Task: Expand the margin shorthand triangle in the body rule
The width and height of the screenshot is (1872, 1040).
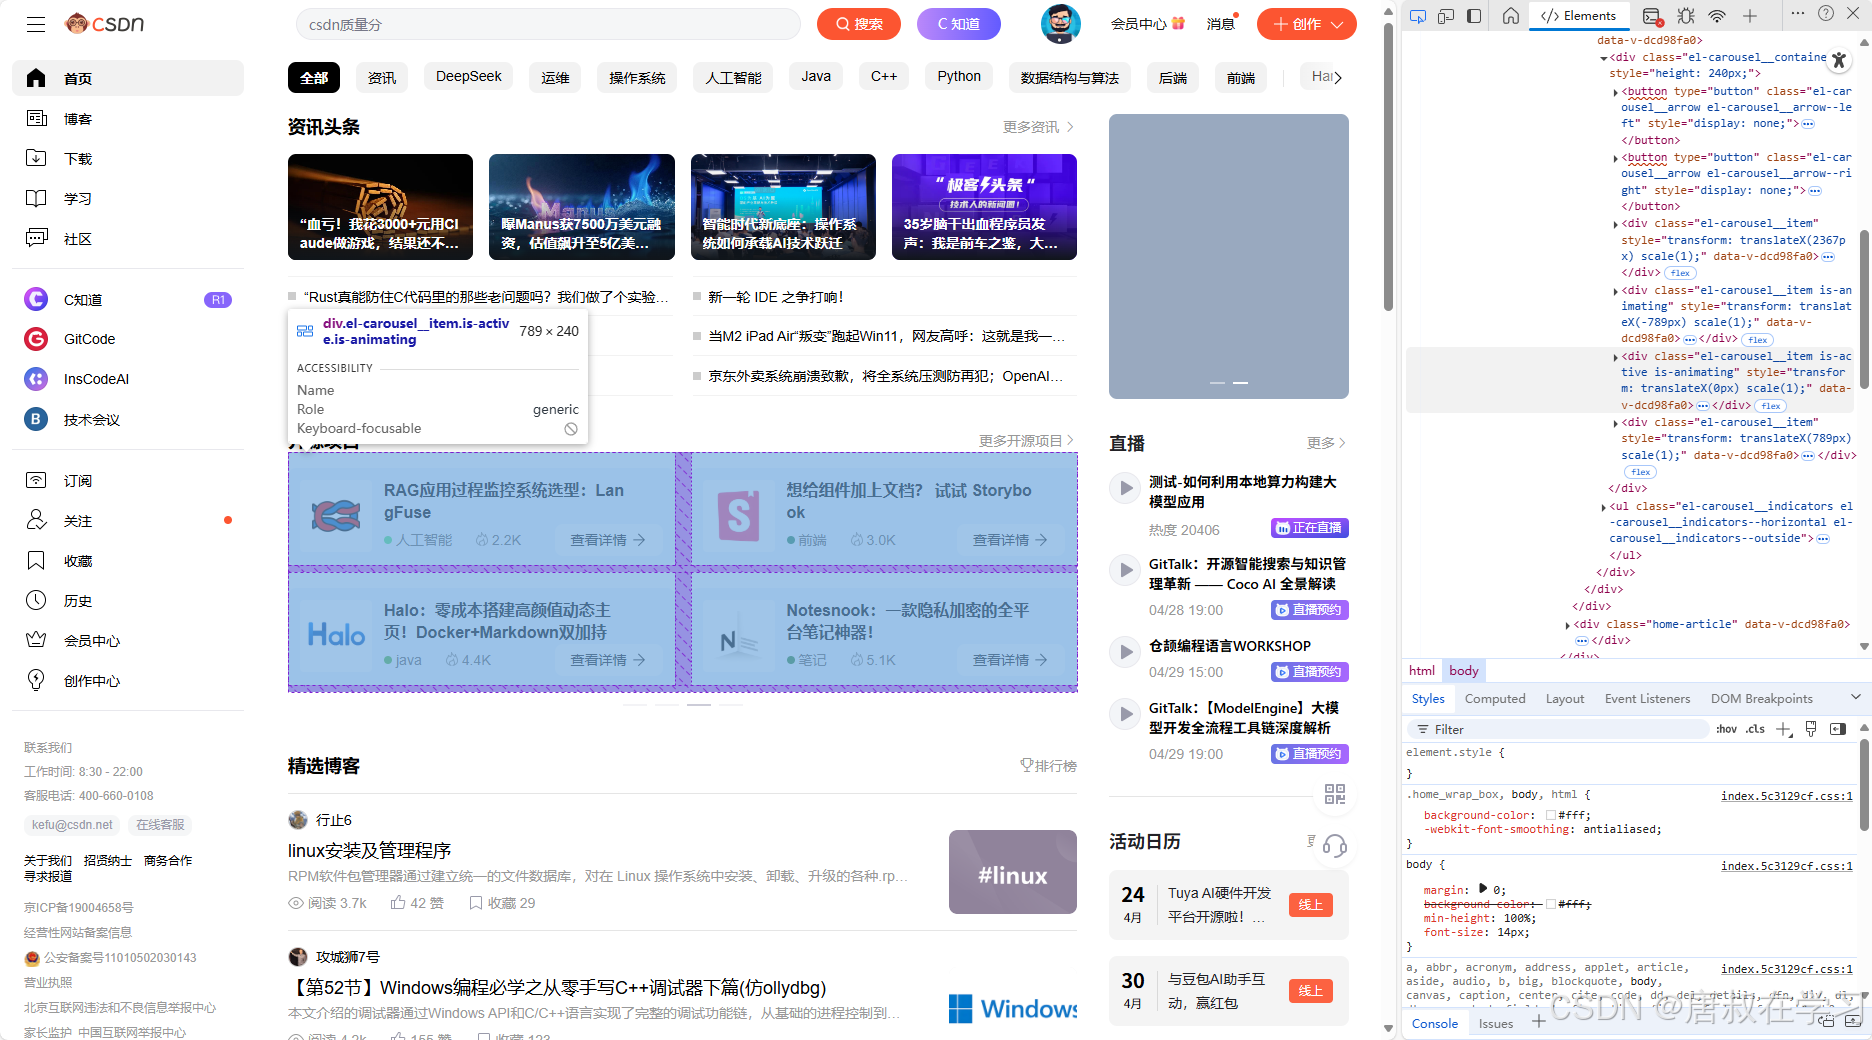Action: (x=1483, y=889)
